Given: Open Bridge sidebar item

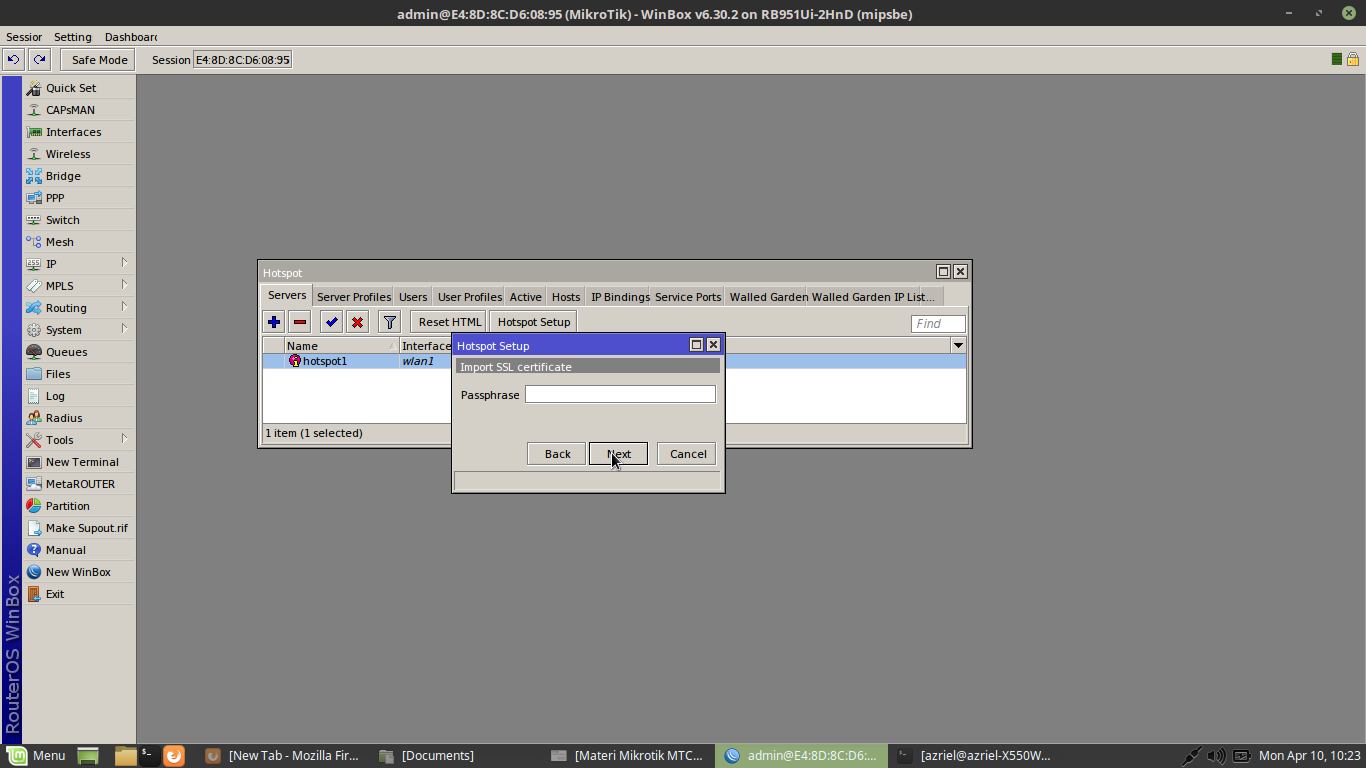Looking at the screenshot, I should click(79, 176).
